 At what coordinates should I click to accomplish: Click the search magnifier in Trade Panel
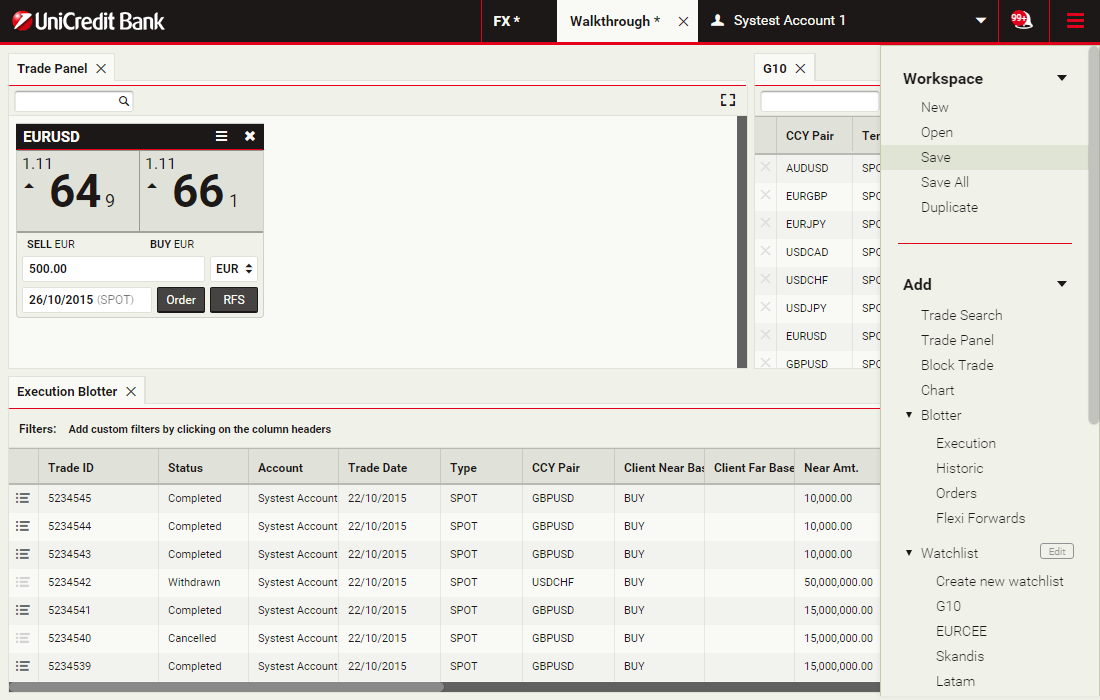[124, 101]
